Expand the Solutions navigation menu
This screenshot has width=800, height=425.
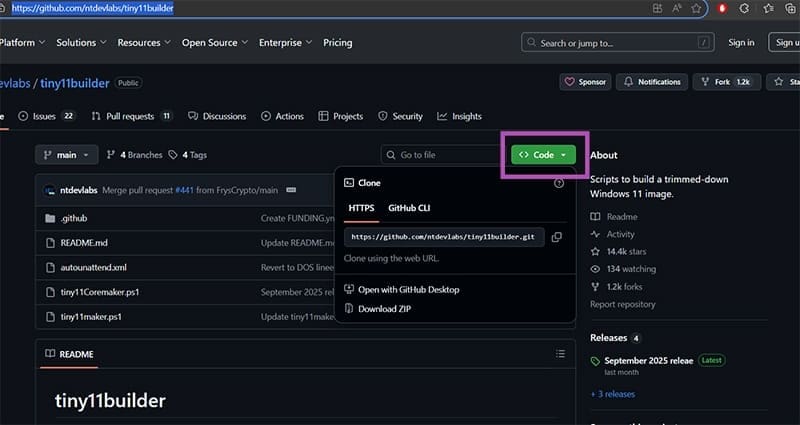[81, 43]
